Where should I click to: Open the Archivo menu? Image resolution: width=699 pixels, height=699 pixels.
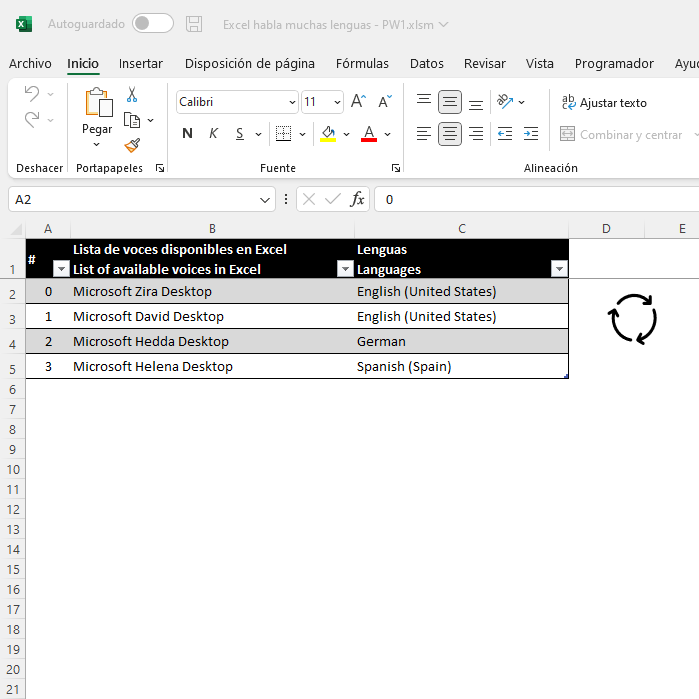pos(30,64)
